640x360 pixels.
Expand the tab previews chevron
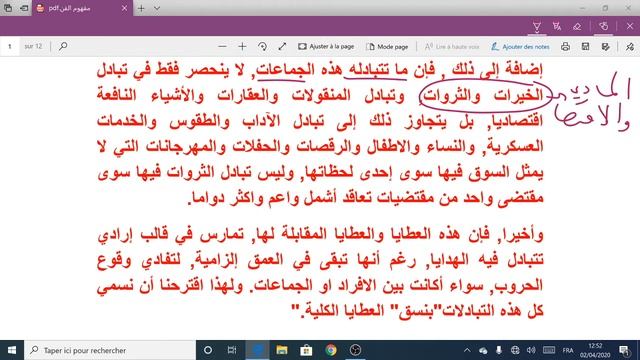pos(157,8)
